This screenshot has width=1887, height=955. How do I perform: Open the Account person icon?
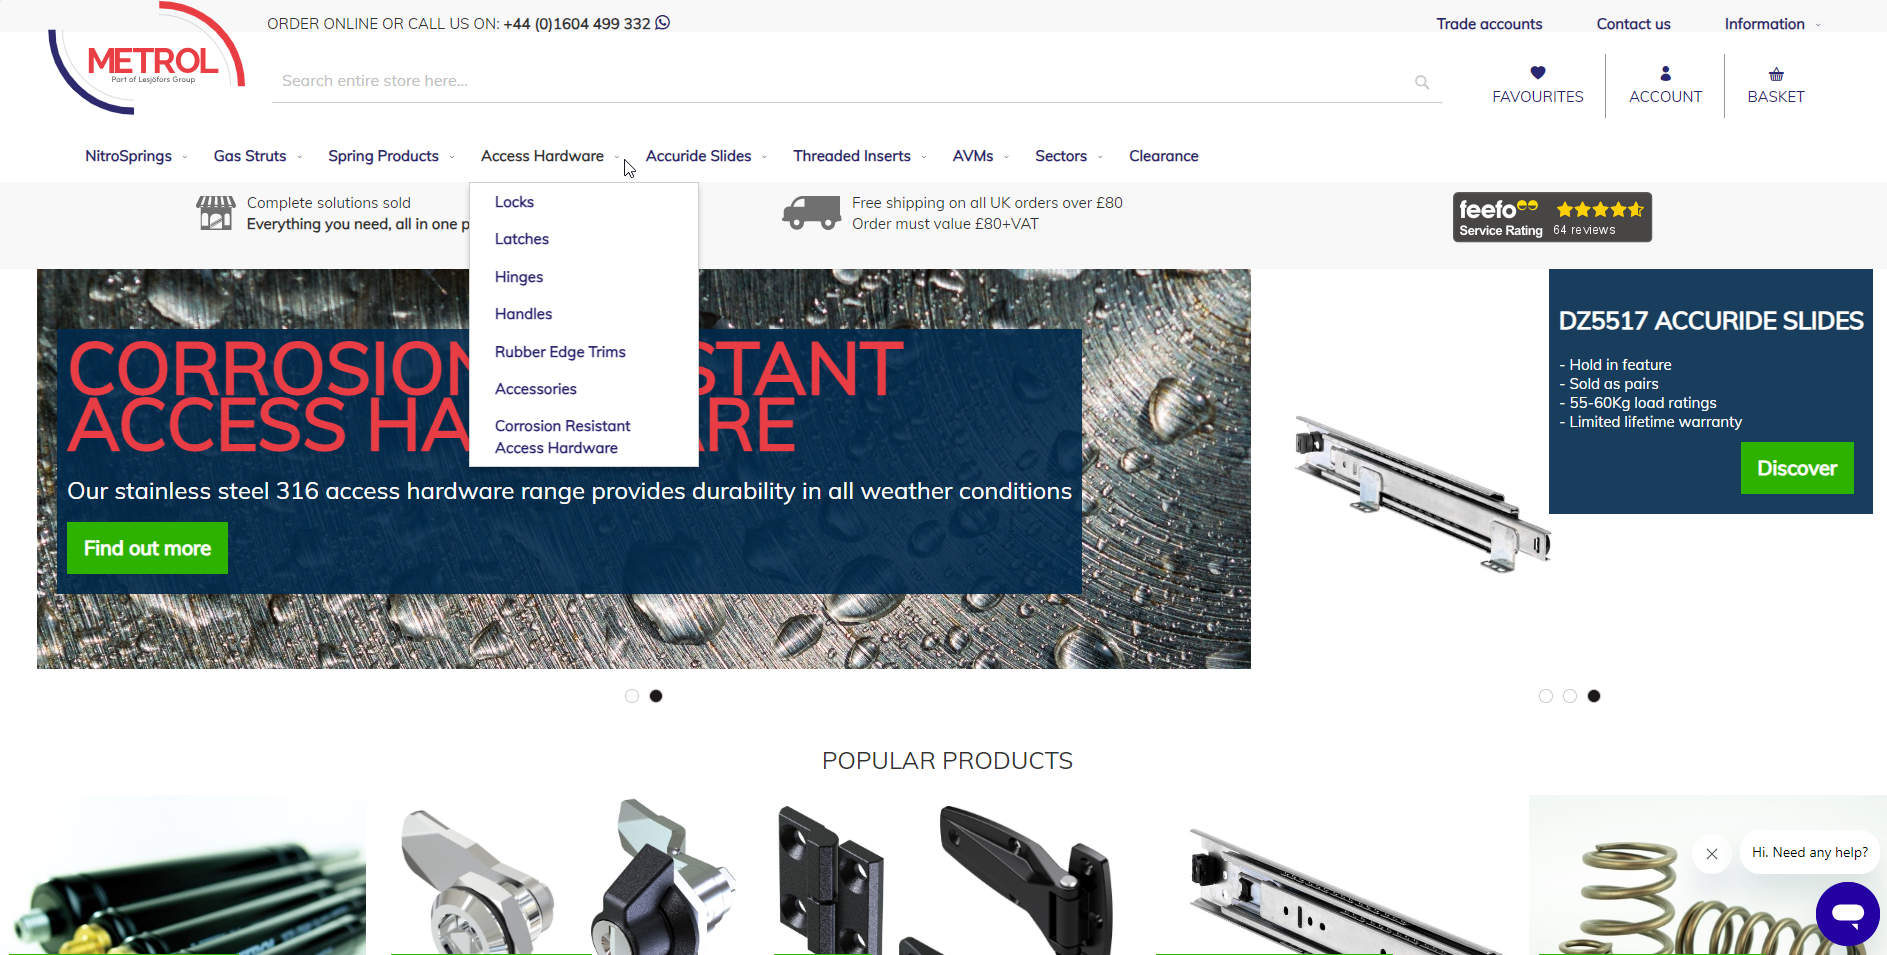pos(1665,73)
